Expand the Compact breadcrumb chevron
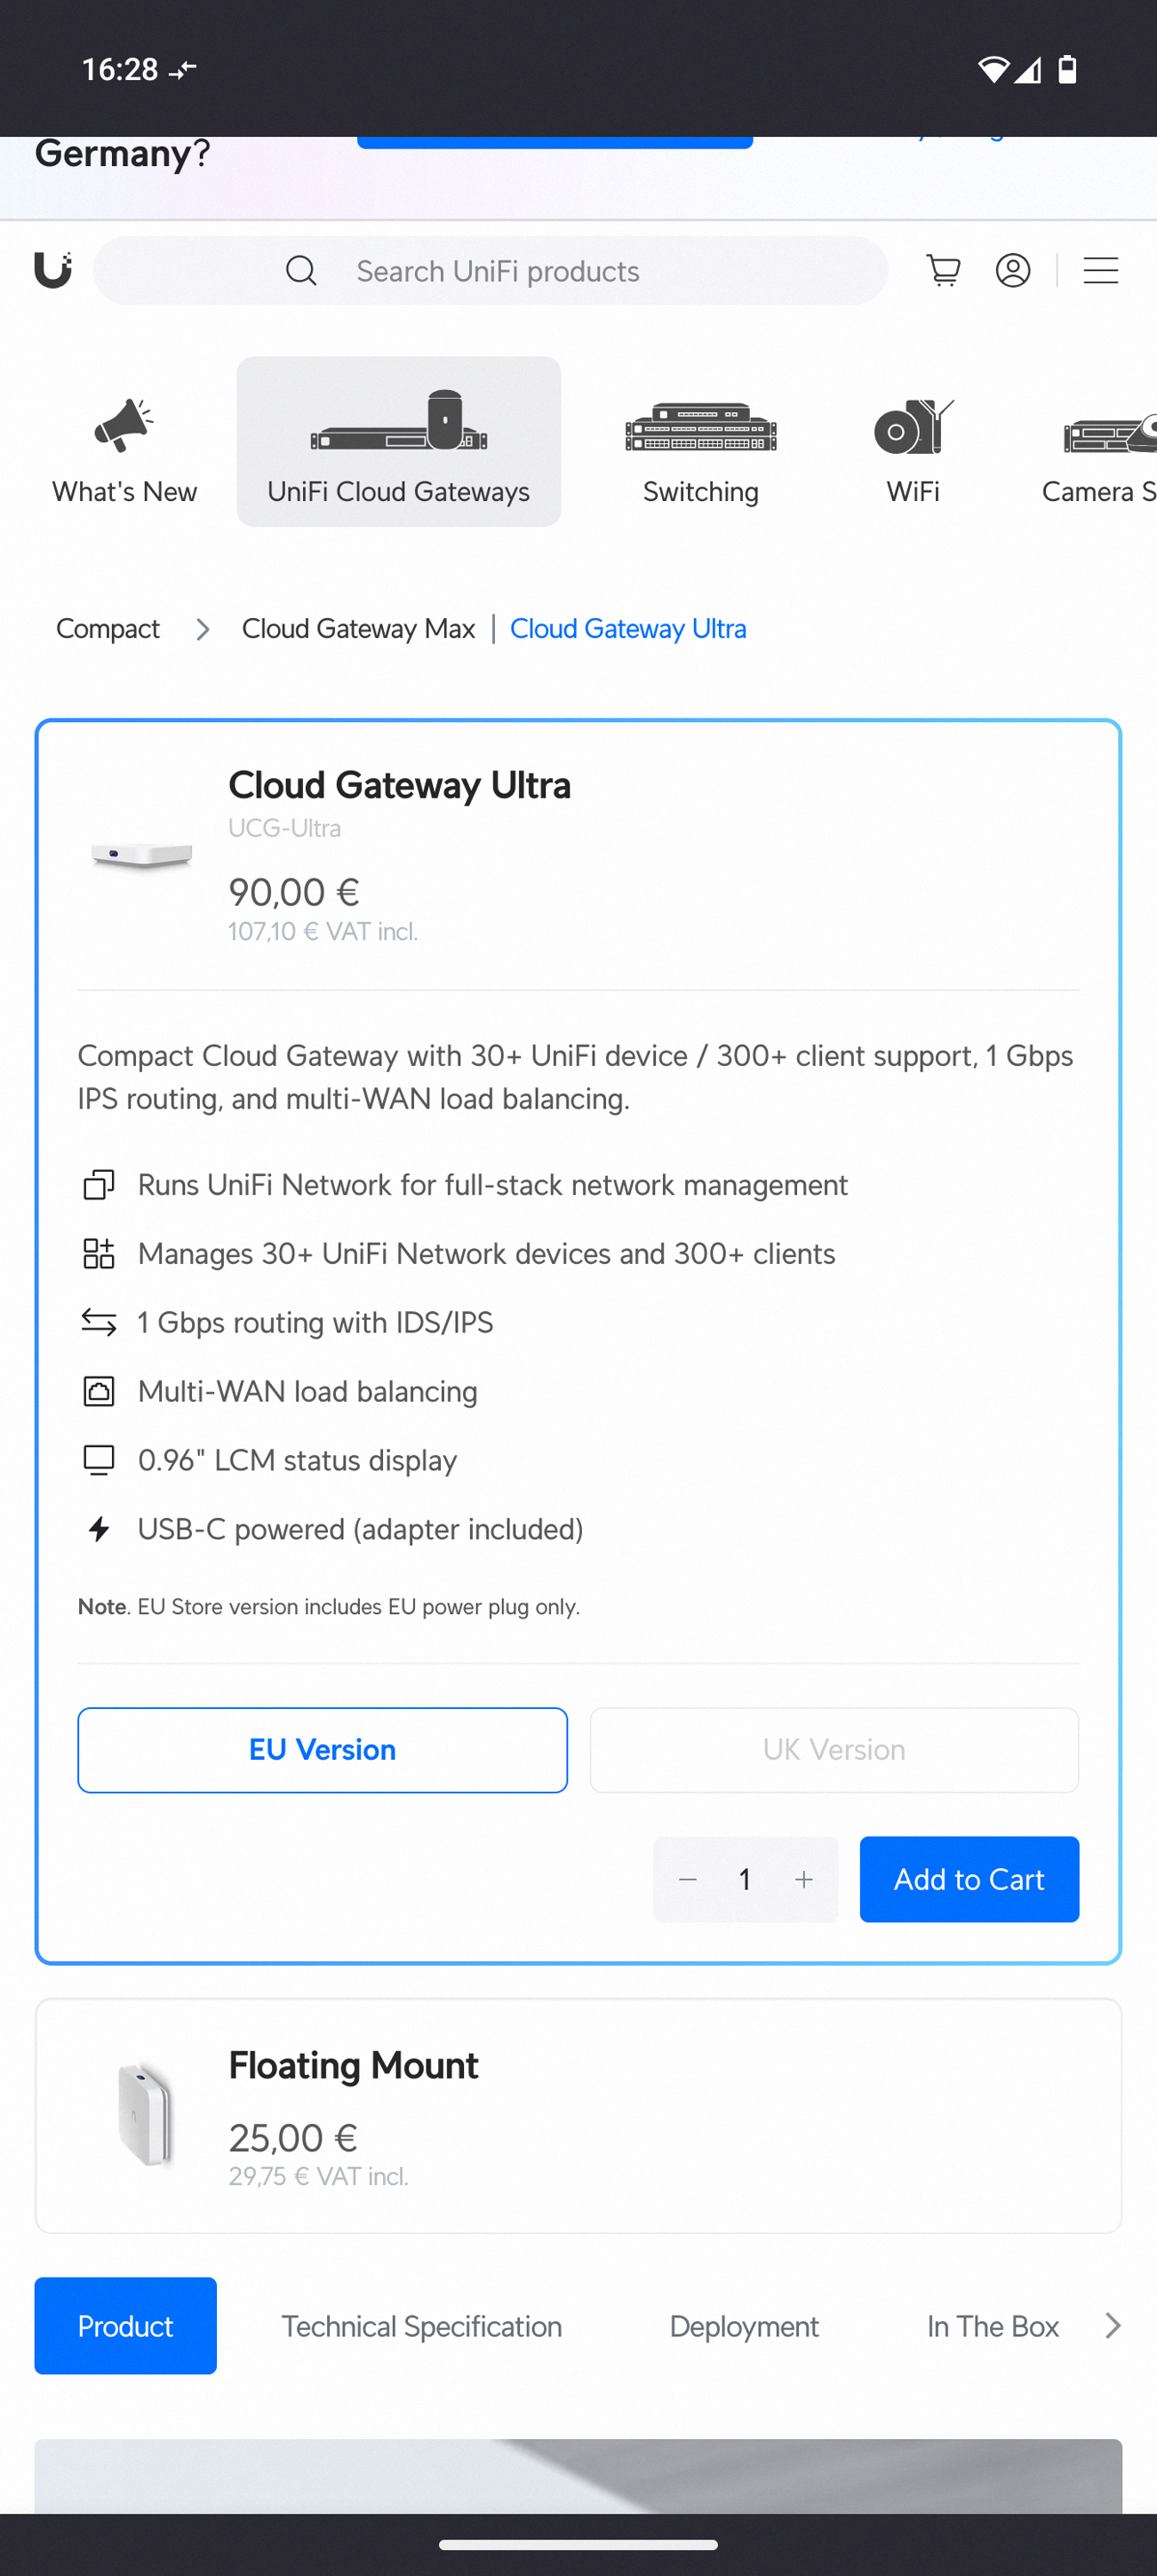The height and width of the screenshot is (2576, 1157). click(x=203, y=629)
